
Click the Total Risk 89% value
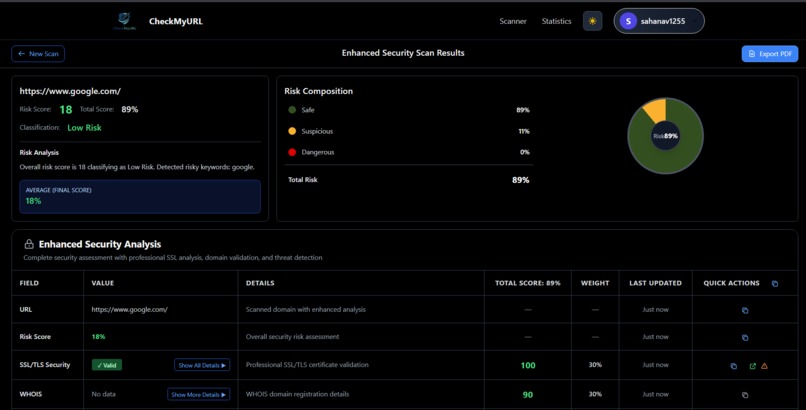point(520,180)
